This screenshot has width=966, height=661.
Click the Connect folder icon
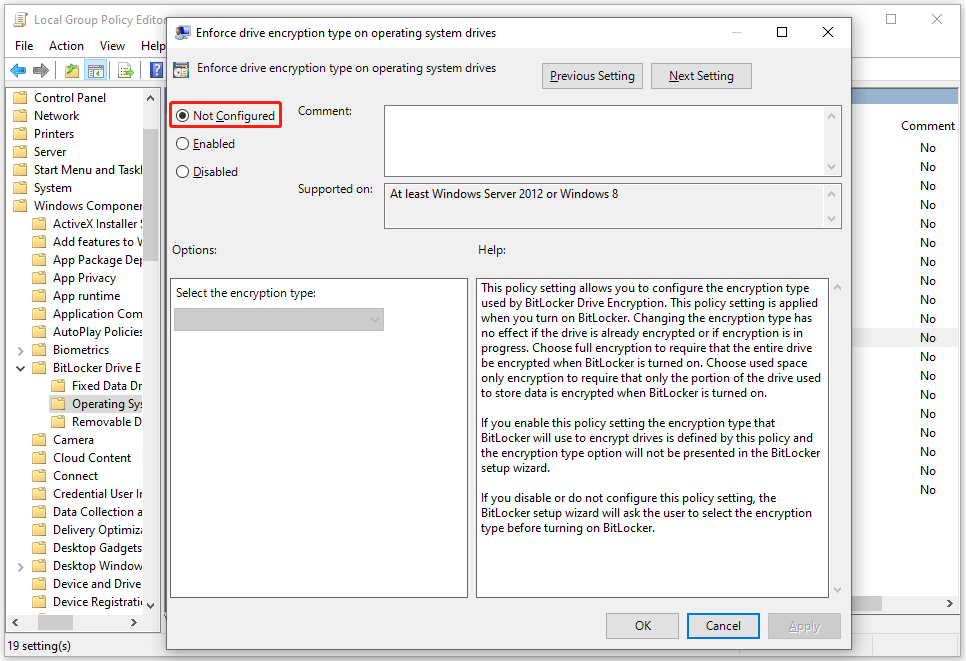point(39,476)
